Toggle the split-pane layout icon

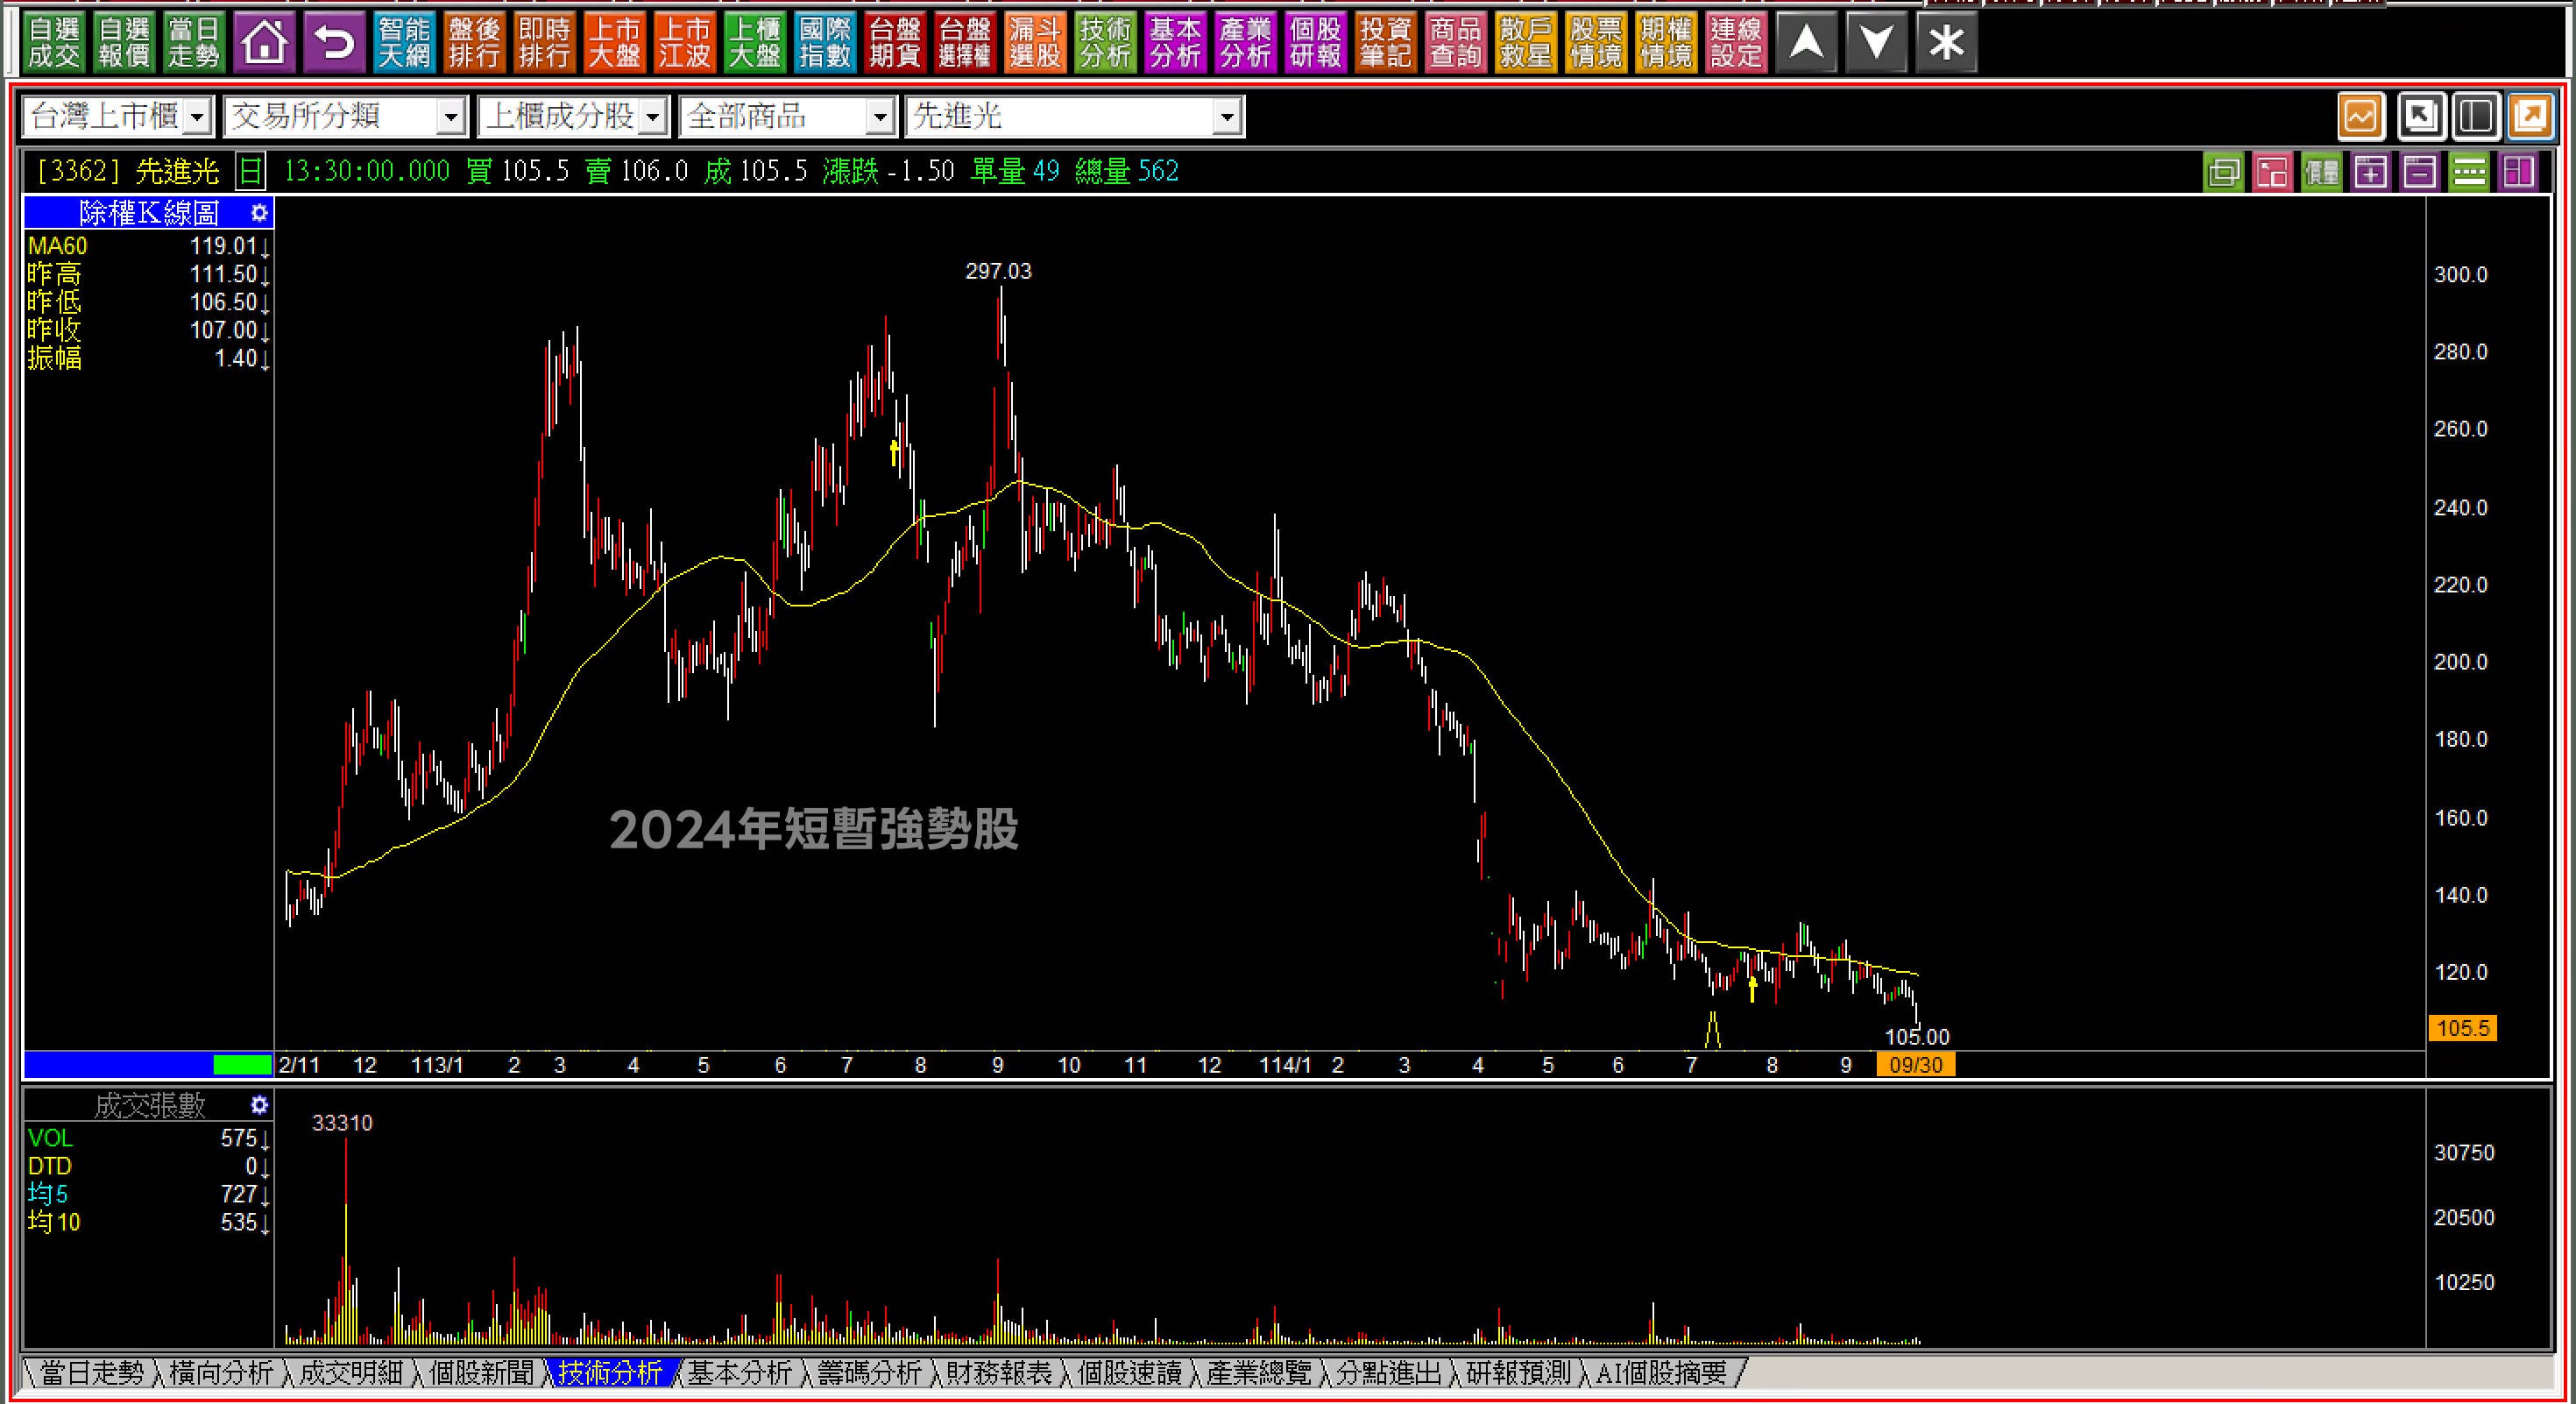click(x=2475, y=117)
